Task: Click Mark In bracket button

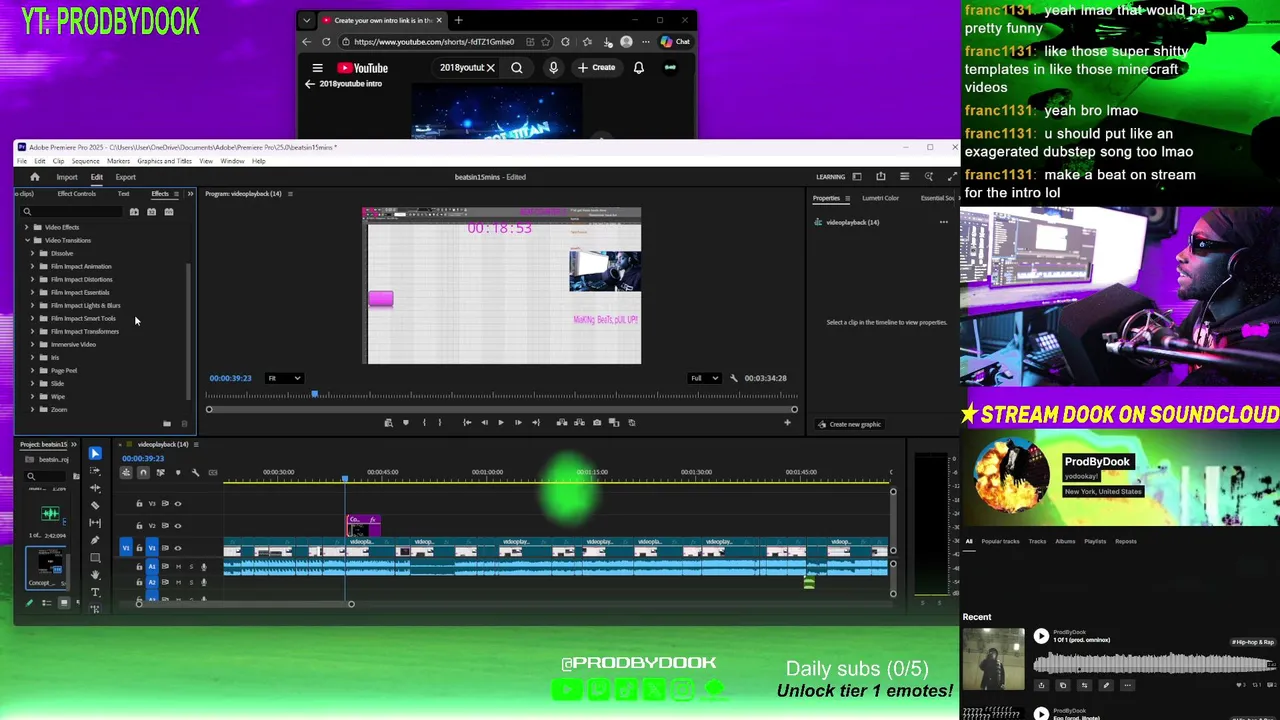Action: click(x=424, y=422)
